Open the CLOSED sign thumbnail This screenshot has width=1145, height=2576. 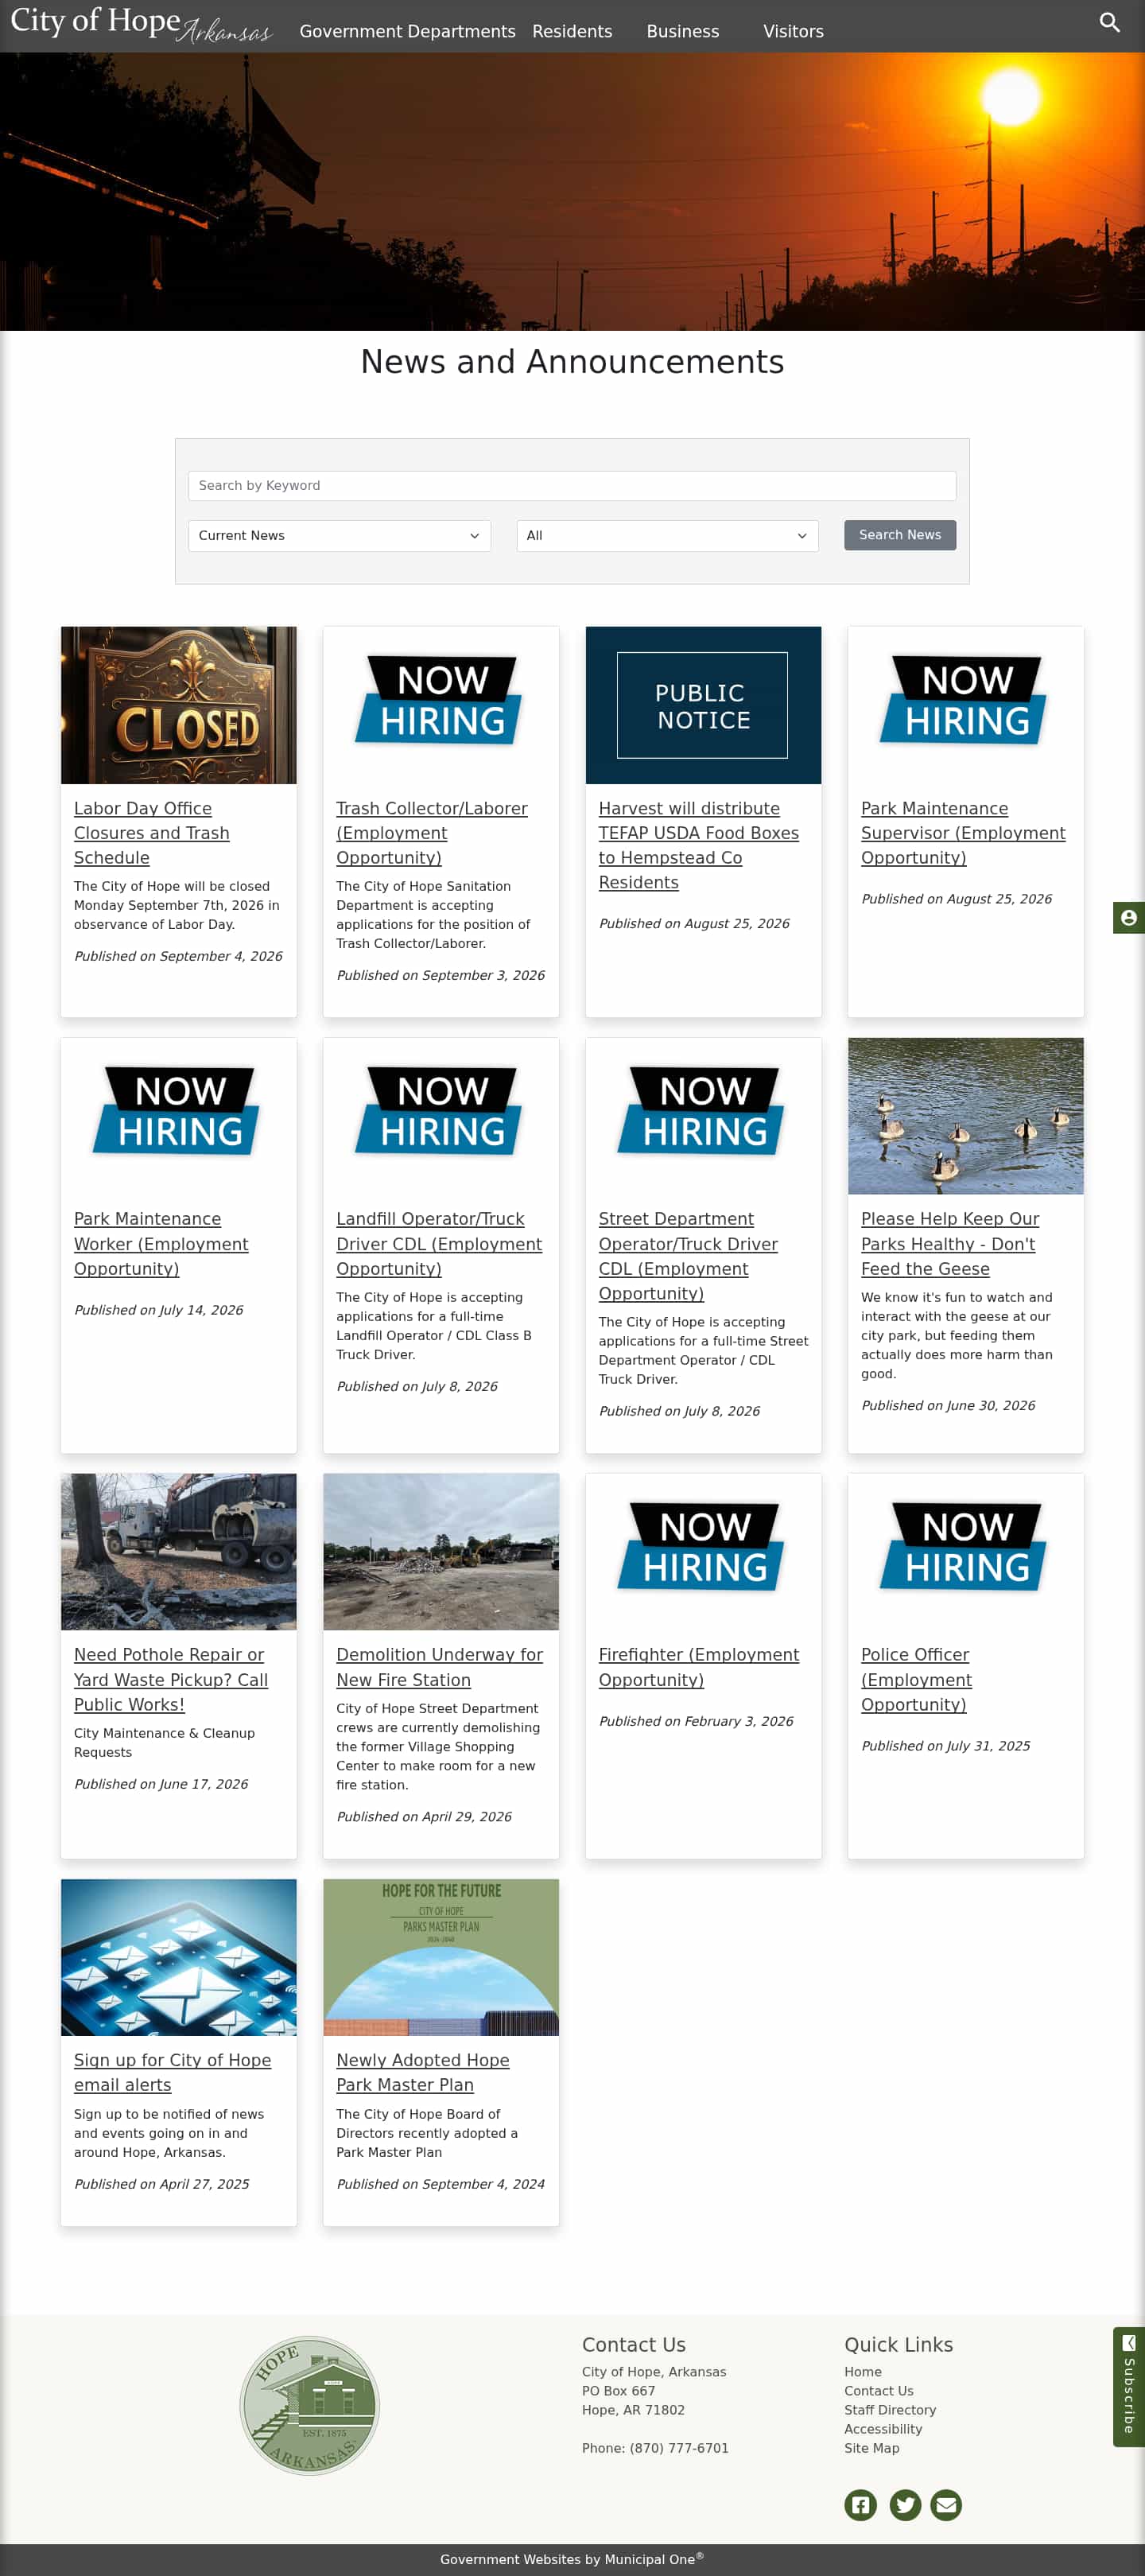point(179,705)
